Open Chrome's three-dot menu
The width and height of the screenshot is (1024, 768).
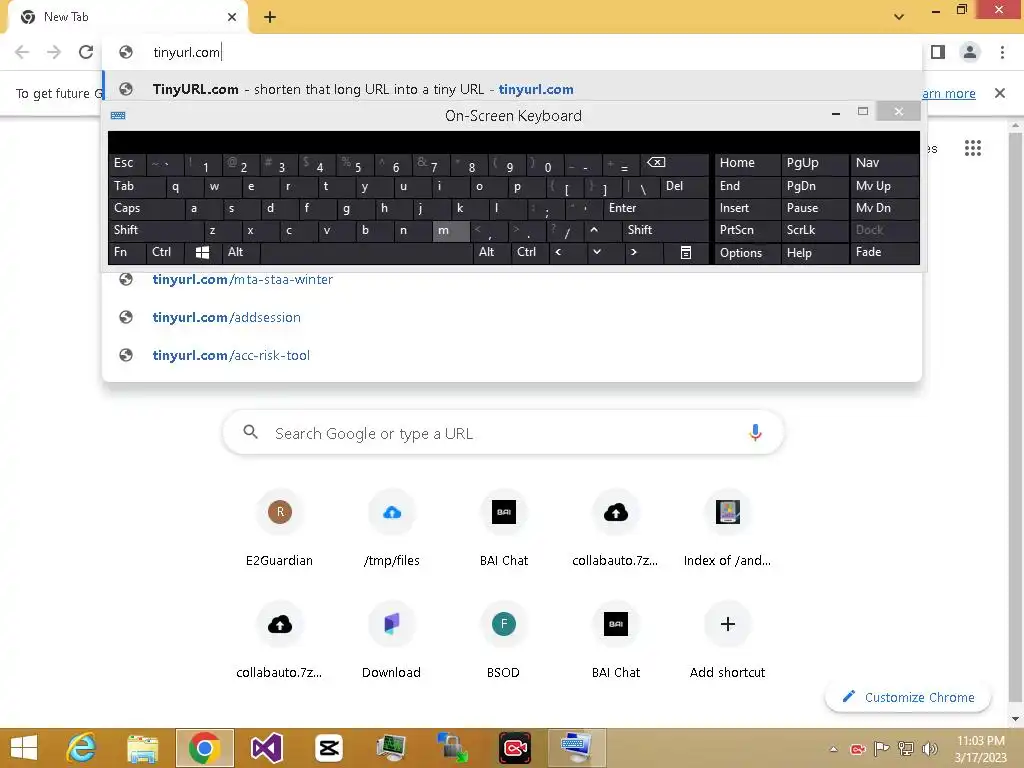click(1002, 52)
